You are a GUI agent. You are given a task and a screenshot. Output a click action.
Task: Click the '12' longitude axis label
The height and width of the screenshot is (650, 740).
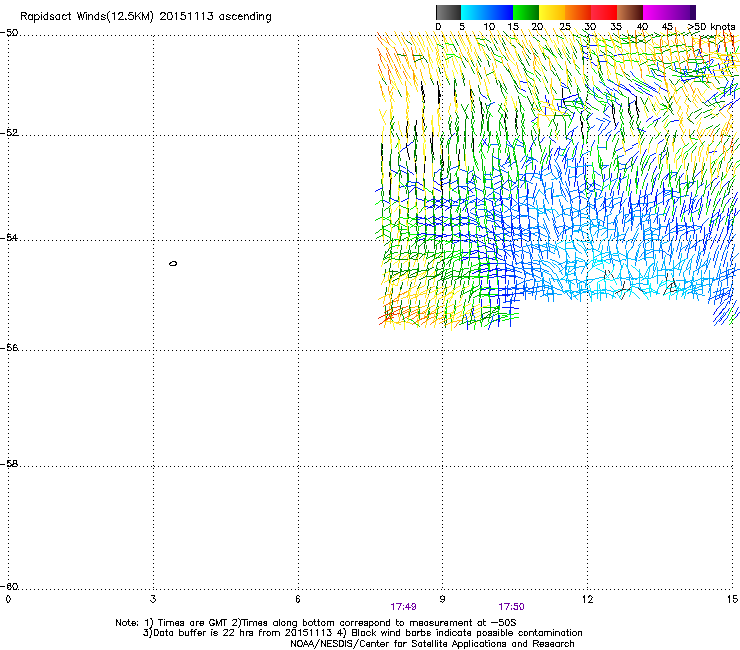tap(587, 599)
